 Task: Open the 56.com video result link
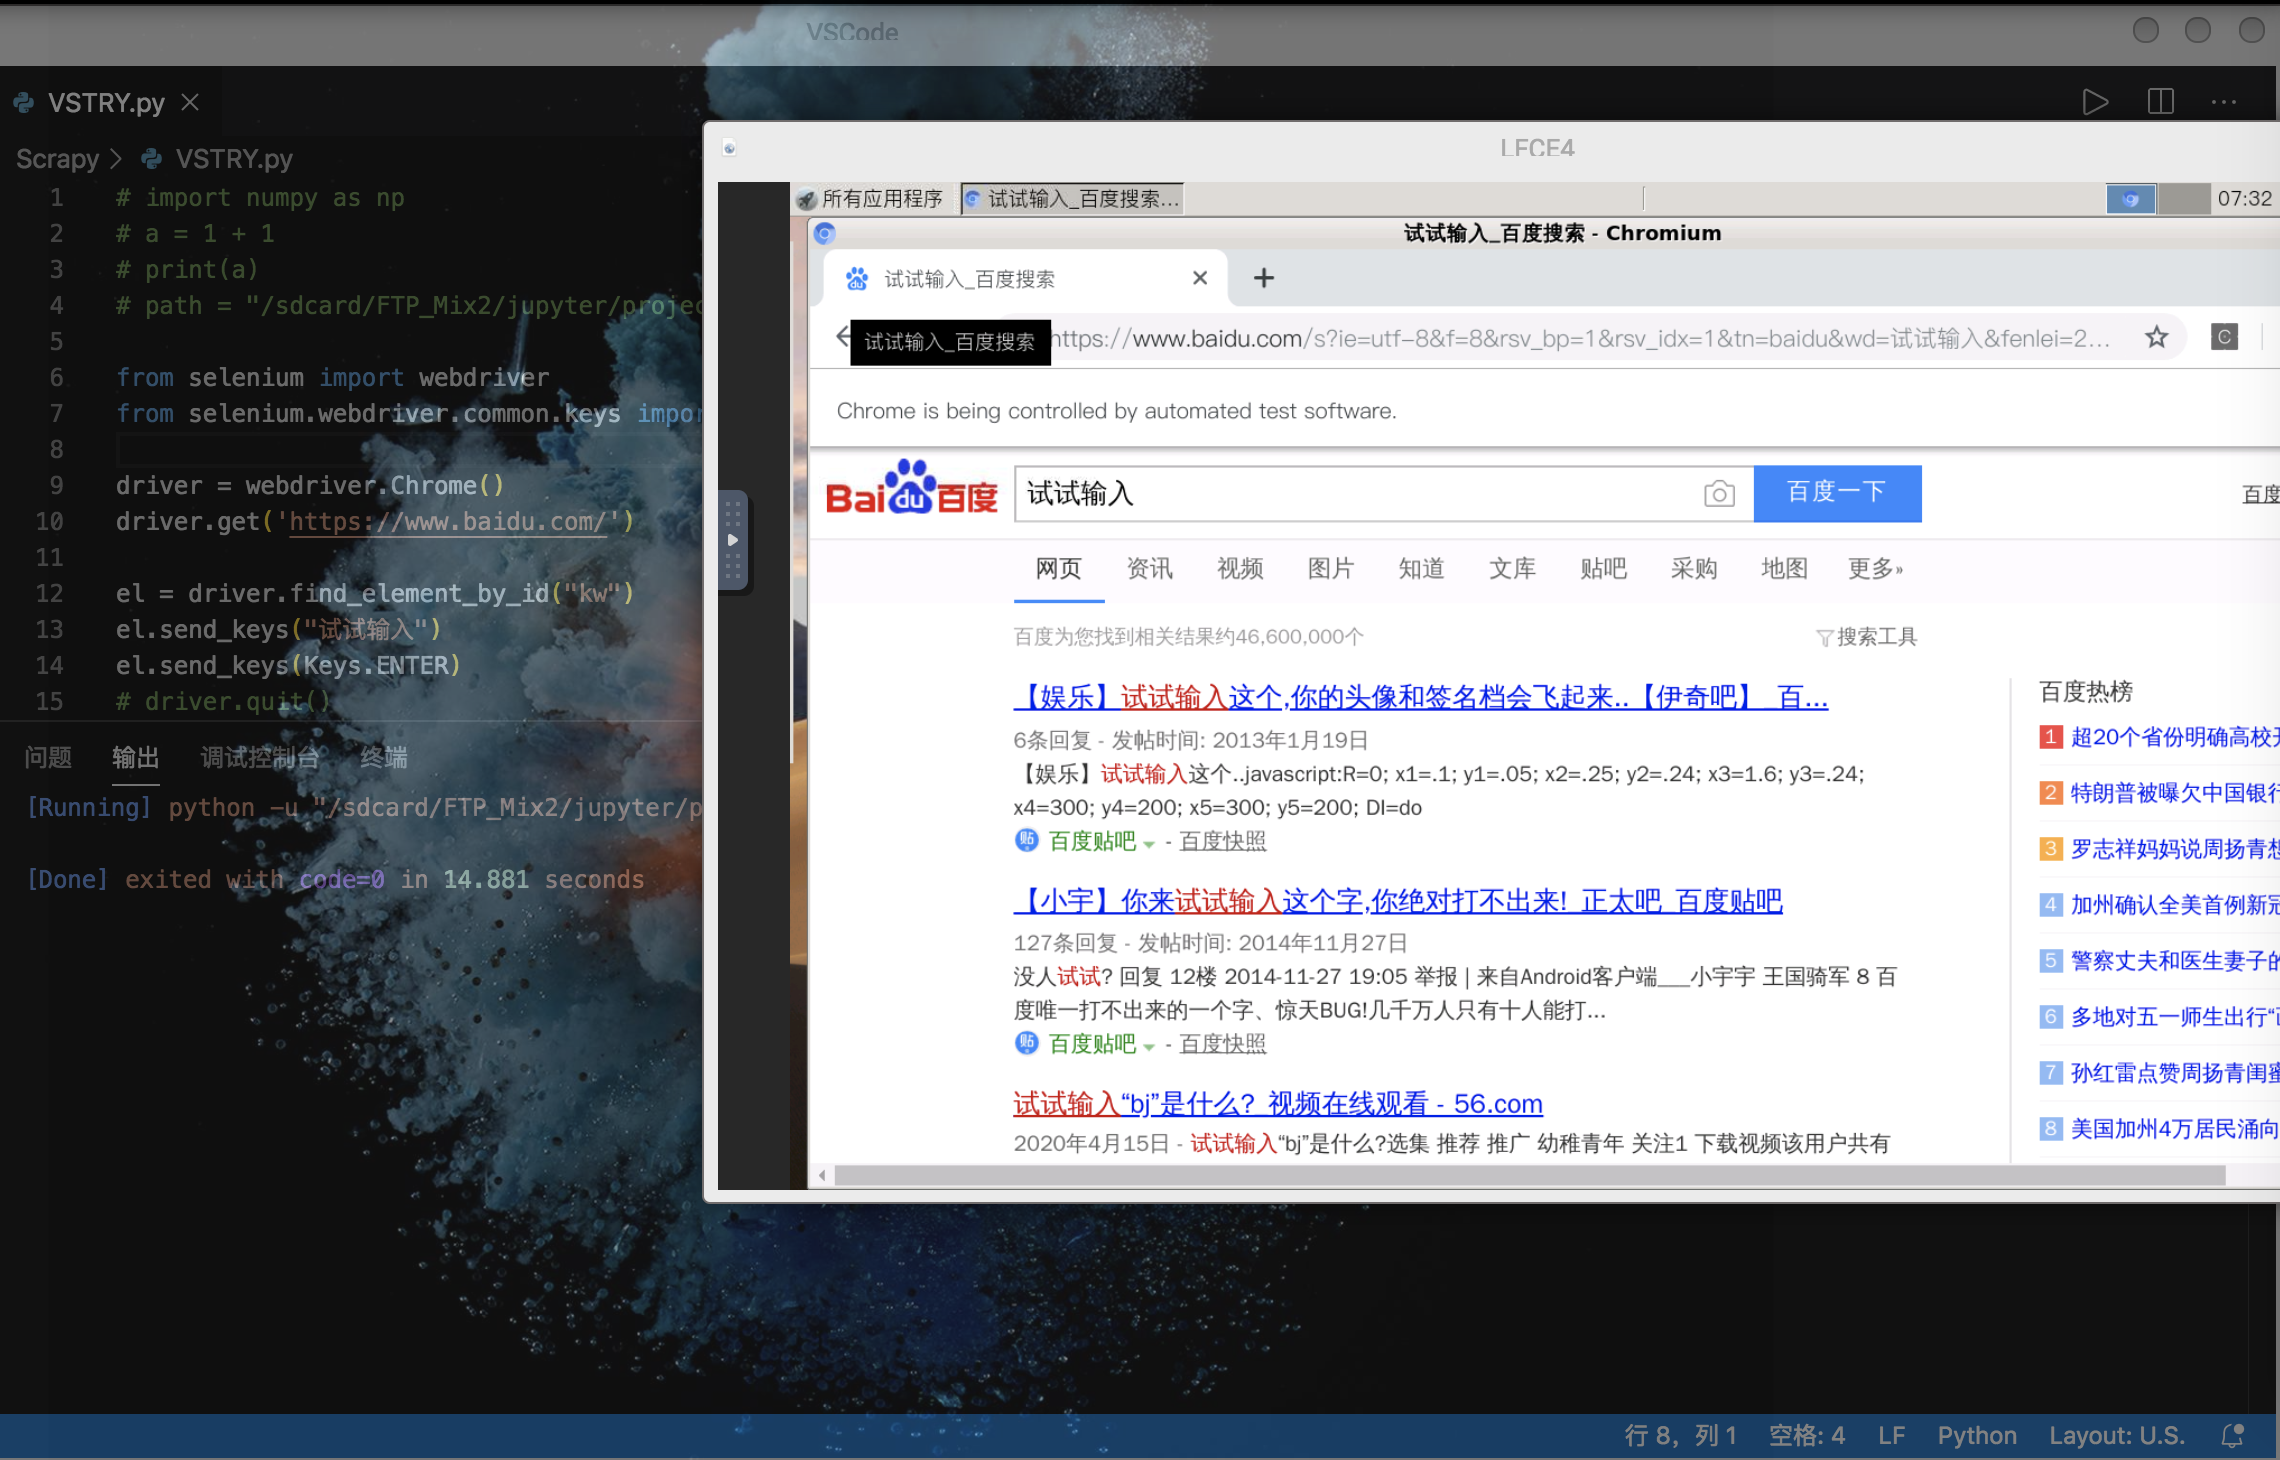tap(1277, 1104)
